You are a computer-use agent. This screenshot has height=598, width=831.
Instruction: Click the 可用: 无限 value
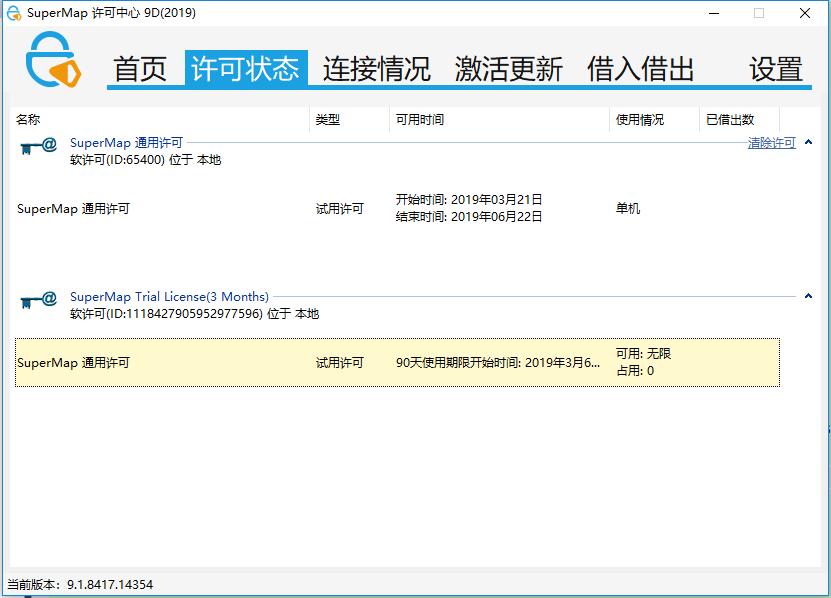pos(643,354)
